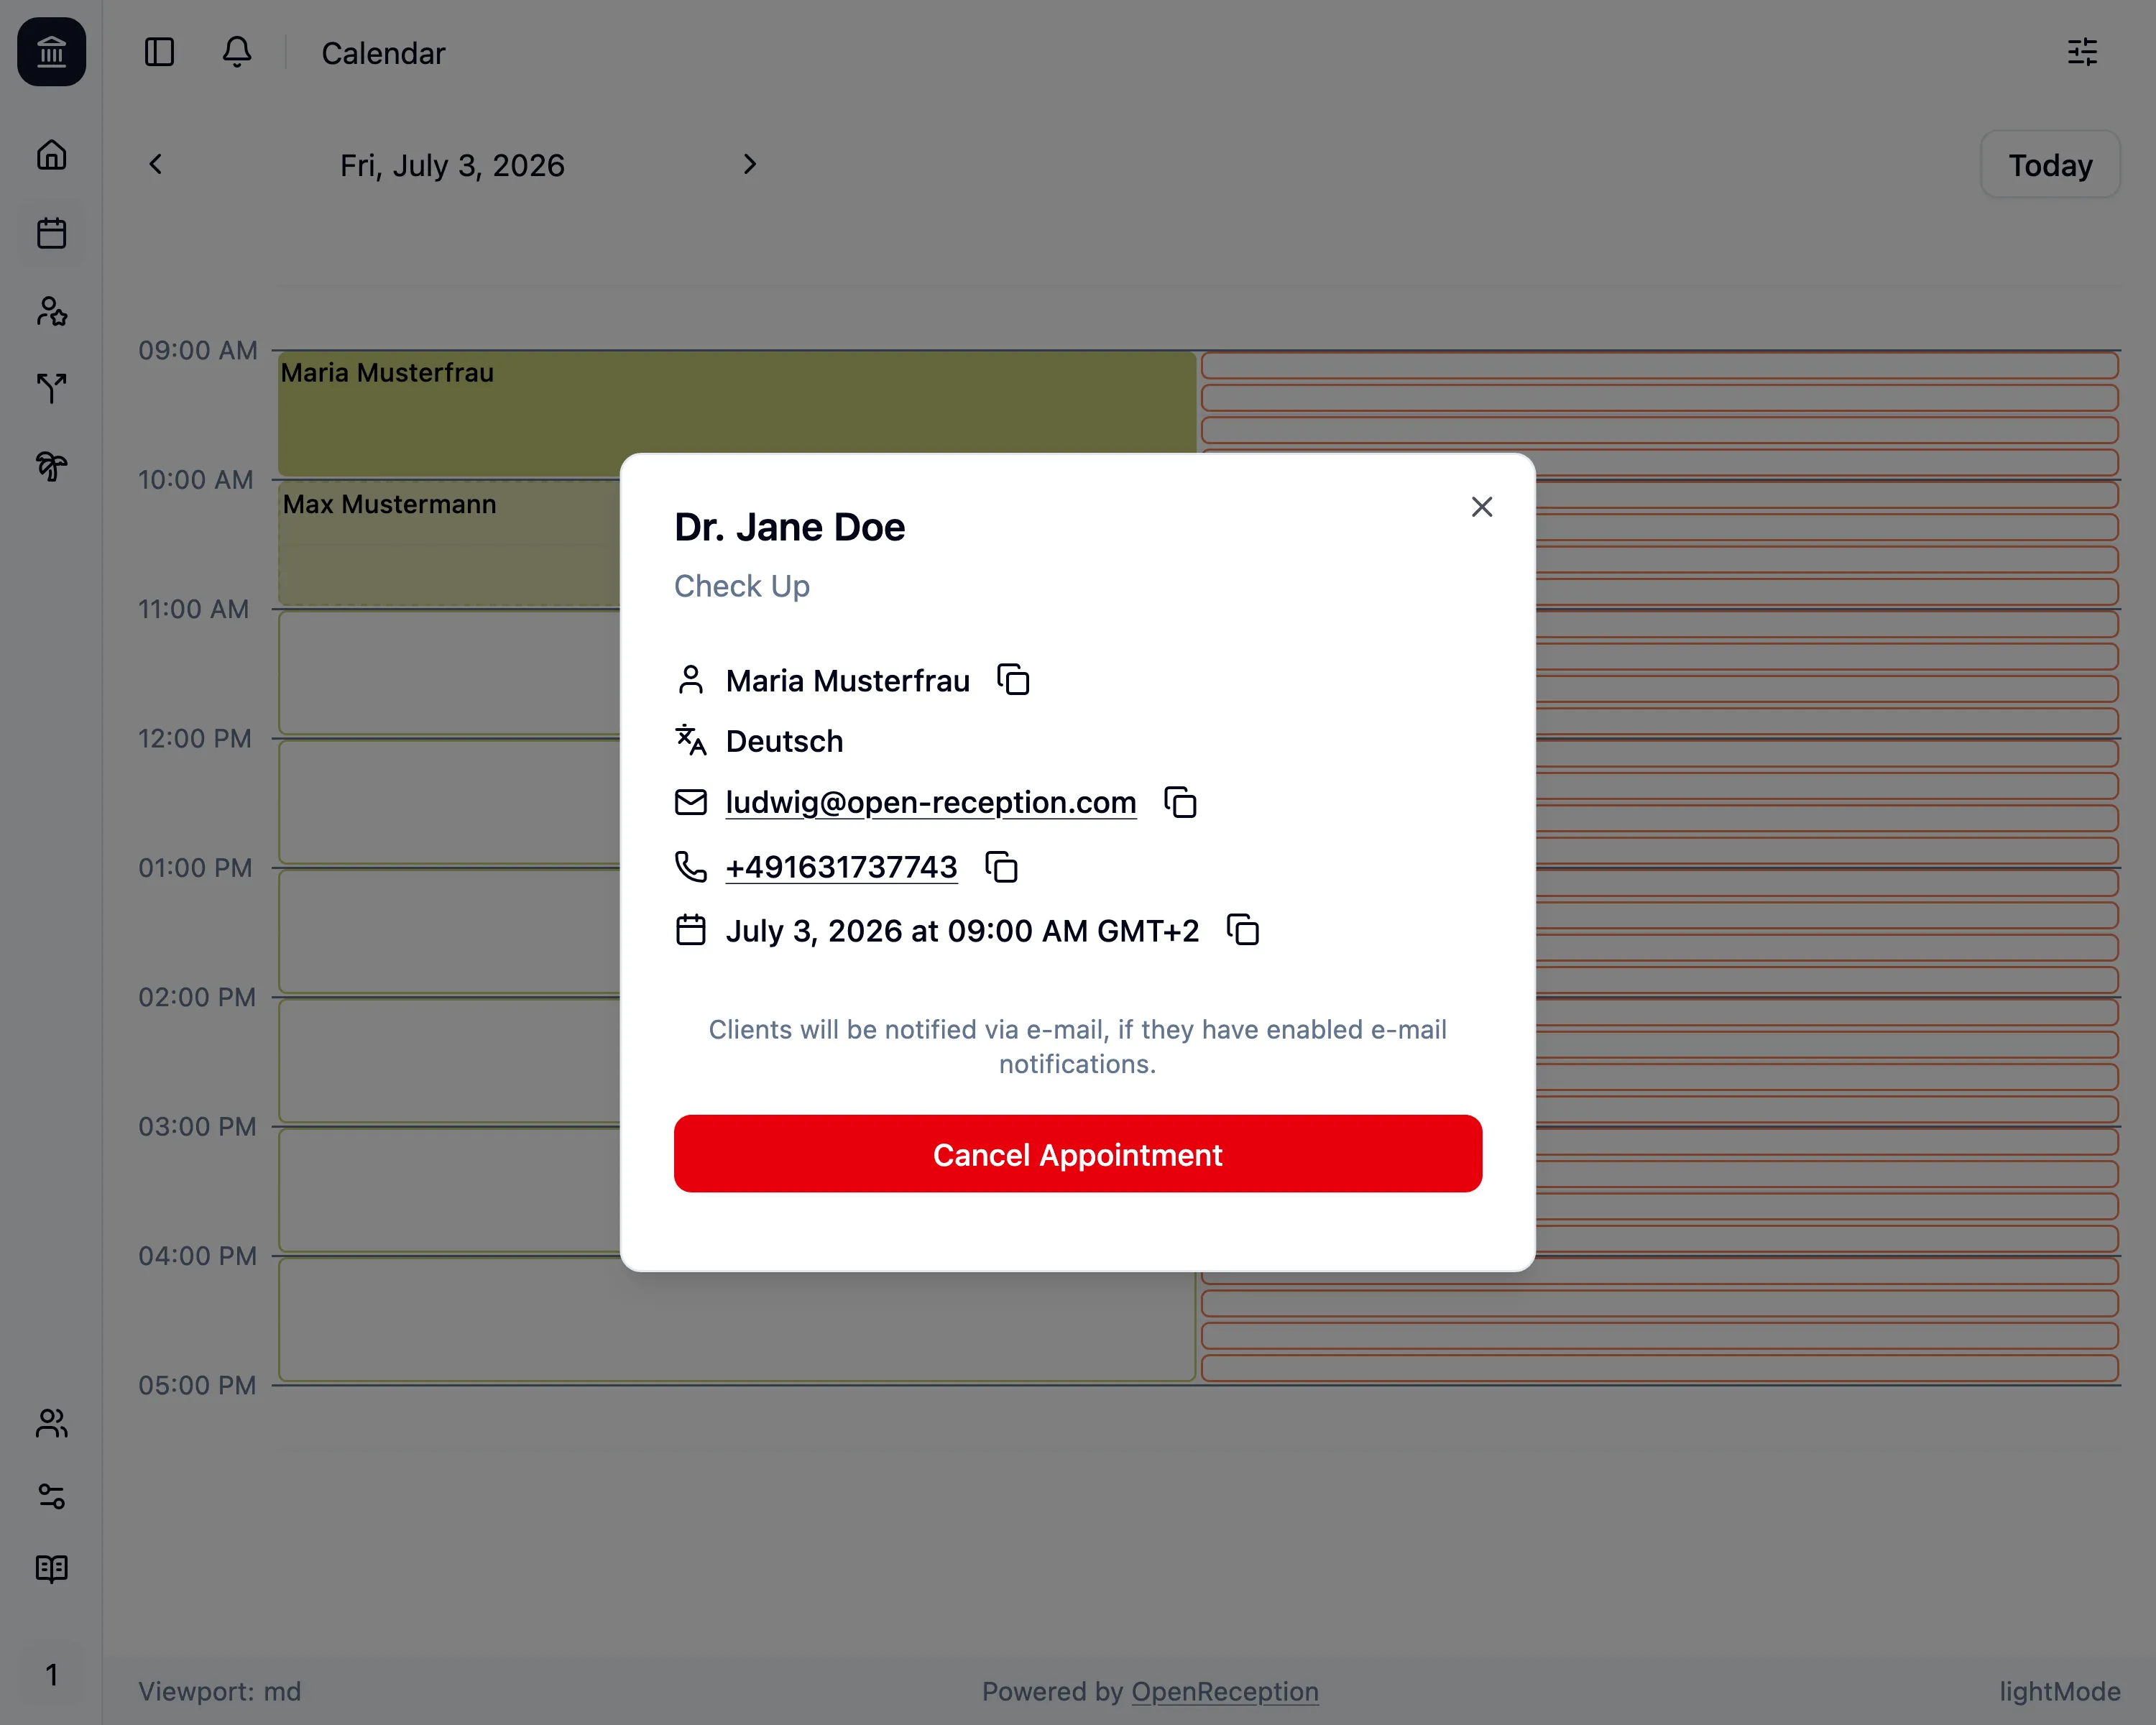The image size is (2156, 1725).
Task: Click the Calendar page title
Action: (383, 53)
